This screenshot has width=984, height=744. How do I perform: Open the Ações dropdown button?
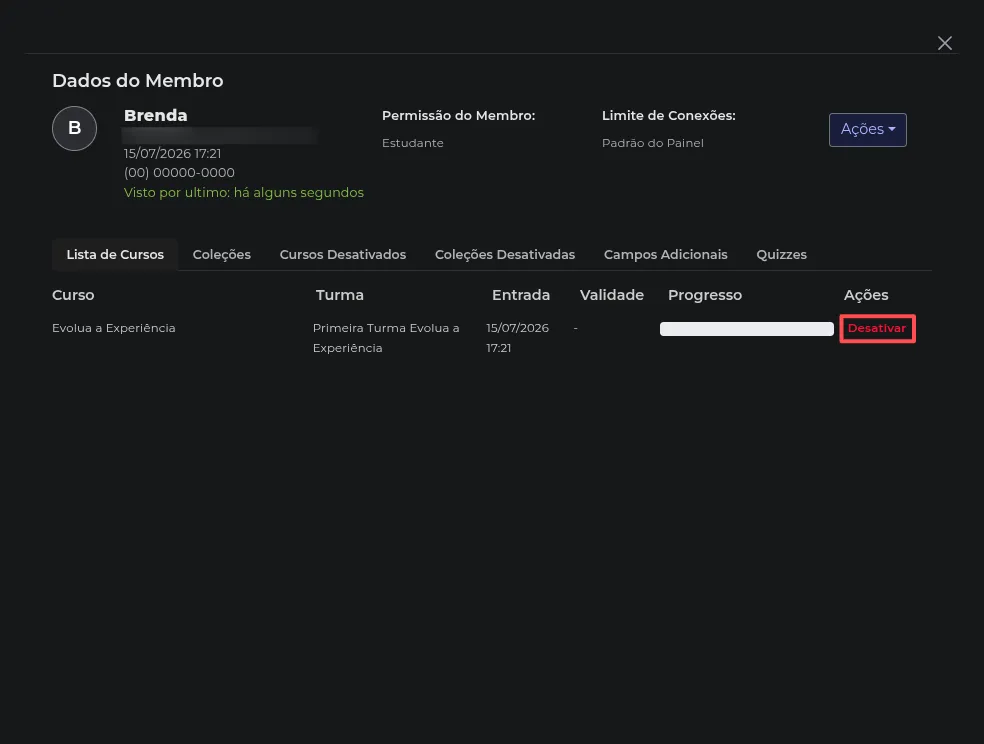(867, 130)
